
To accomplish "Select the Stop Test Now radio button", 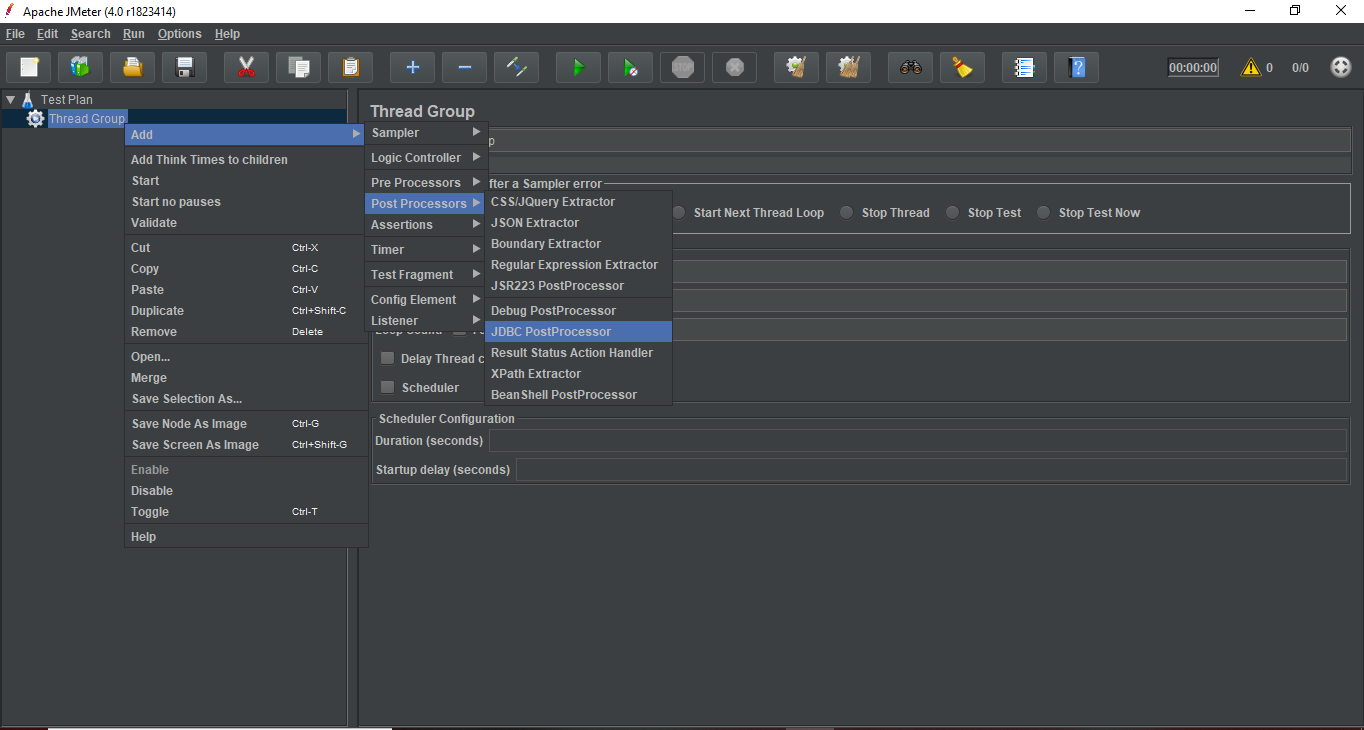I will (1044, 213).
